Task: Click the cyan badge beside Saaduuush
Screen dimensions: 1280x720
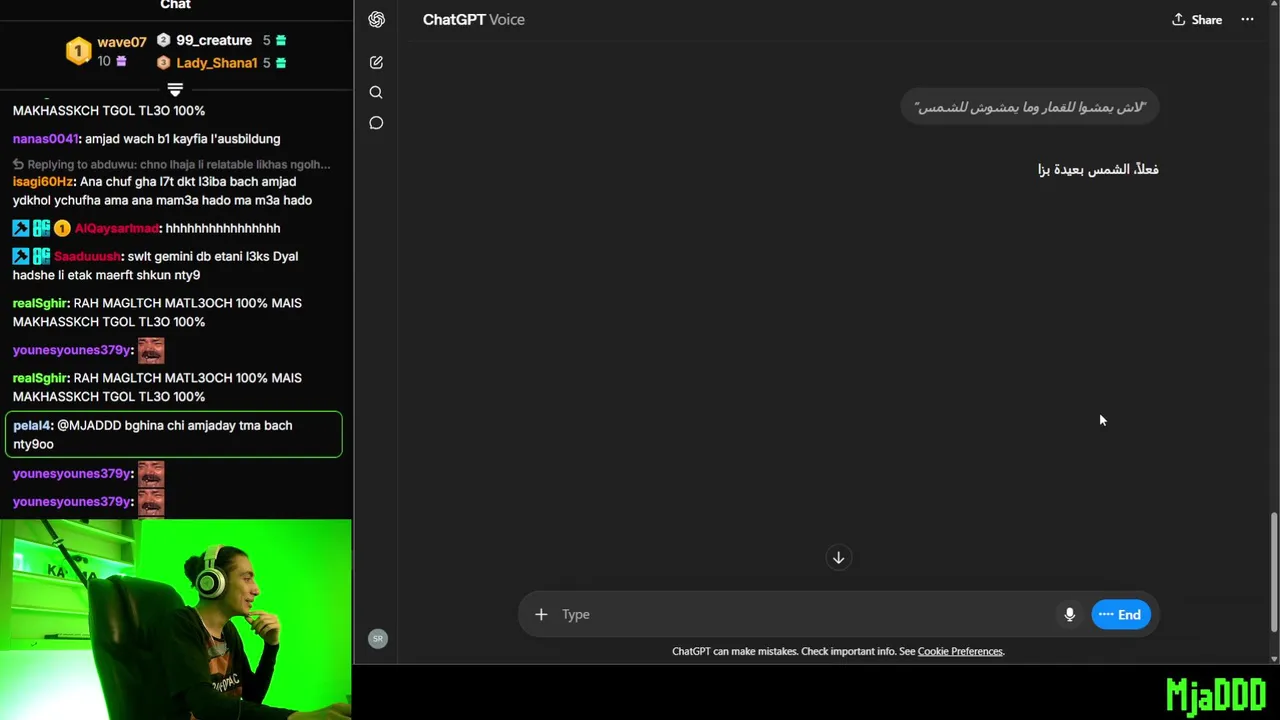Action: tap(41, 256)
